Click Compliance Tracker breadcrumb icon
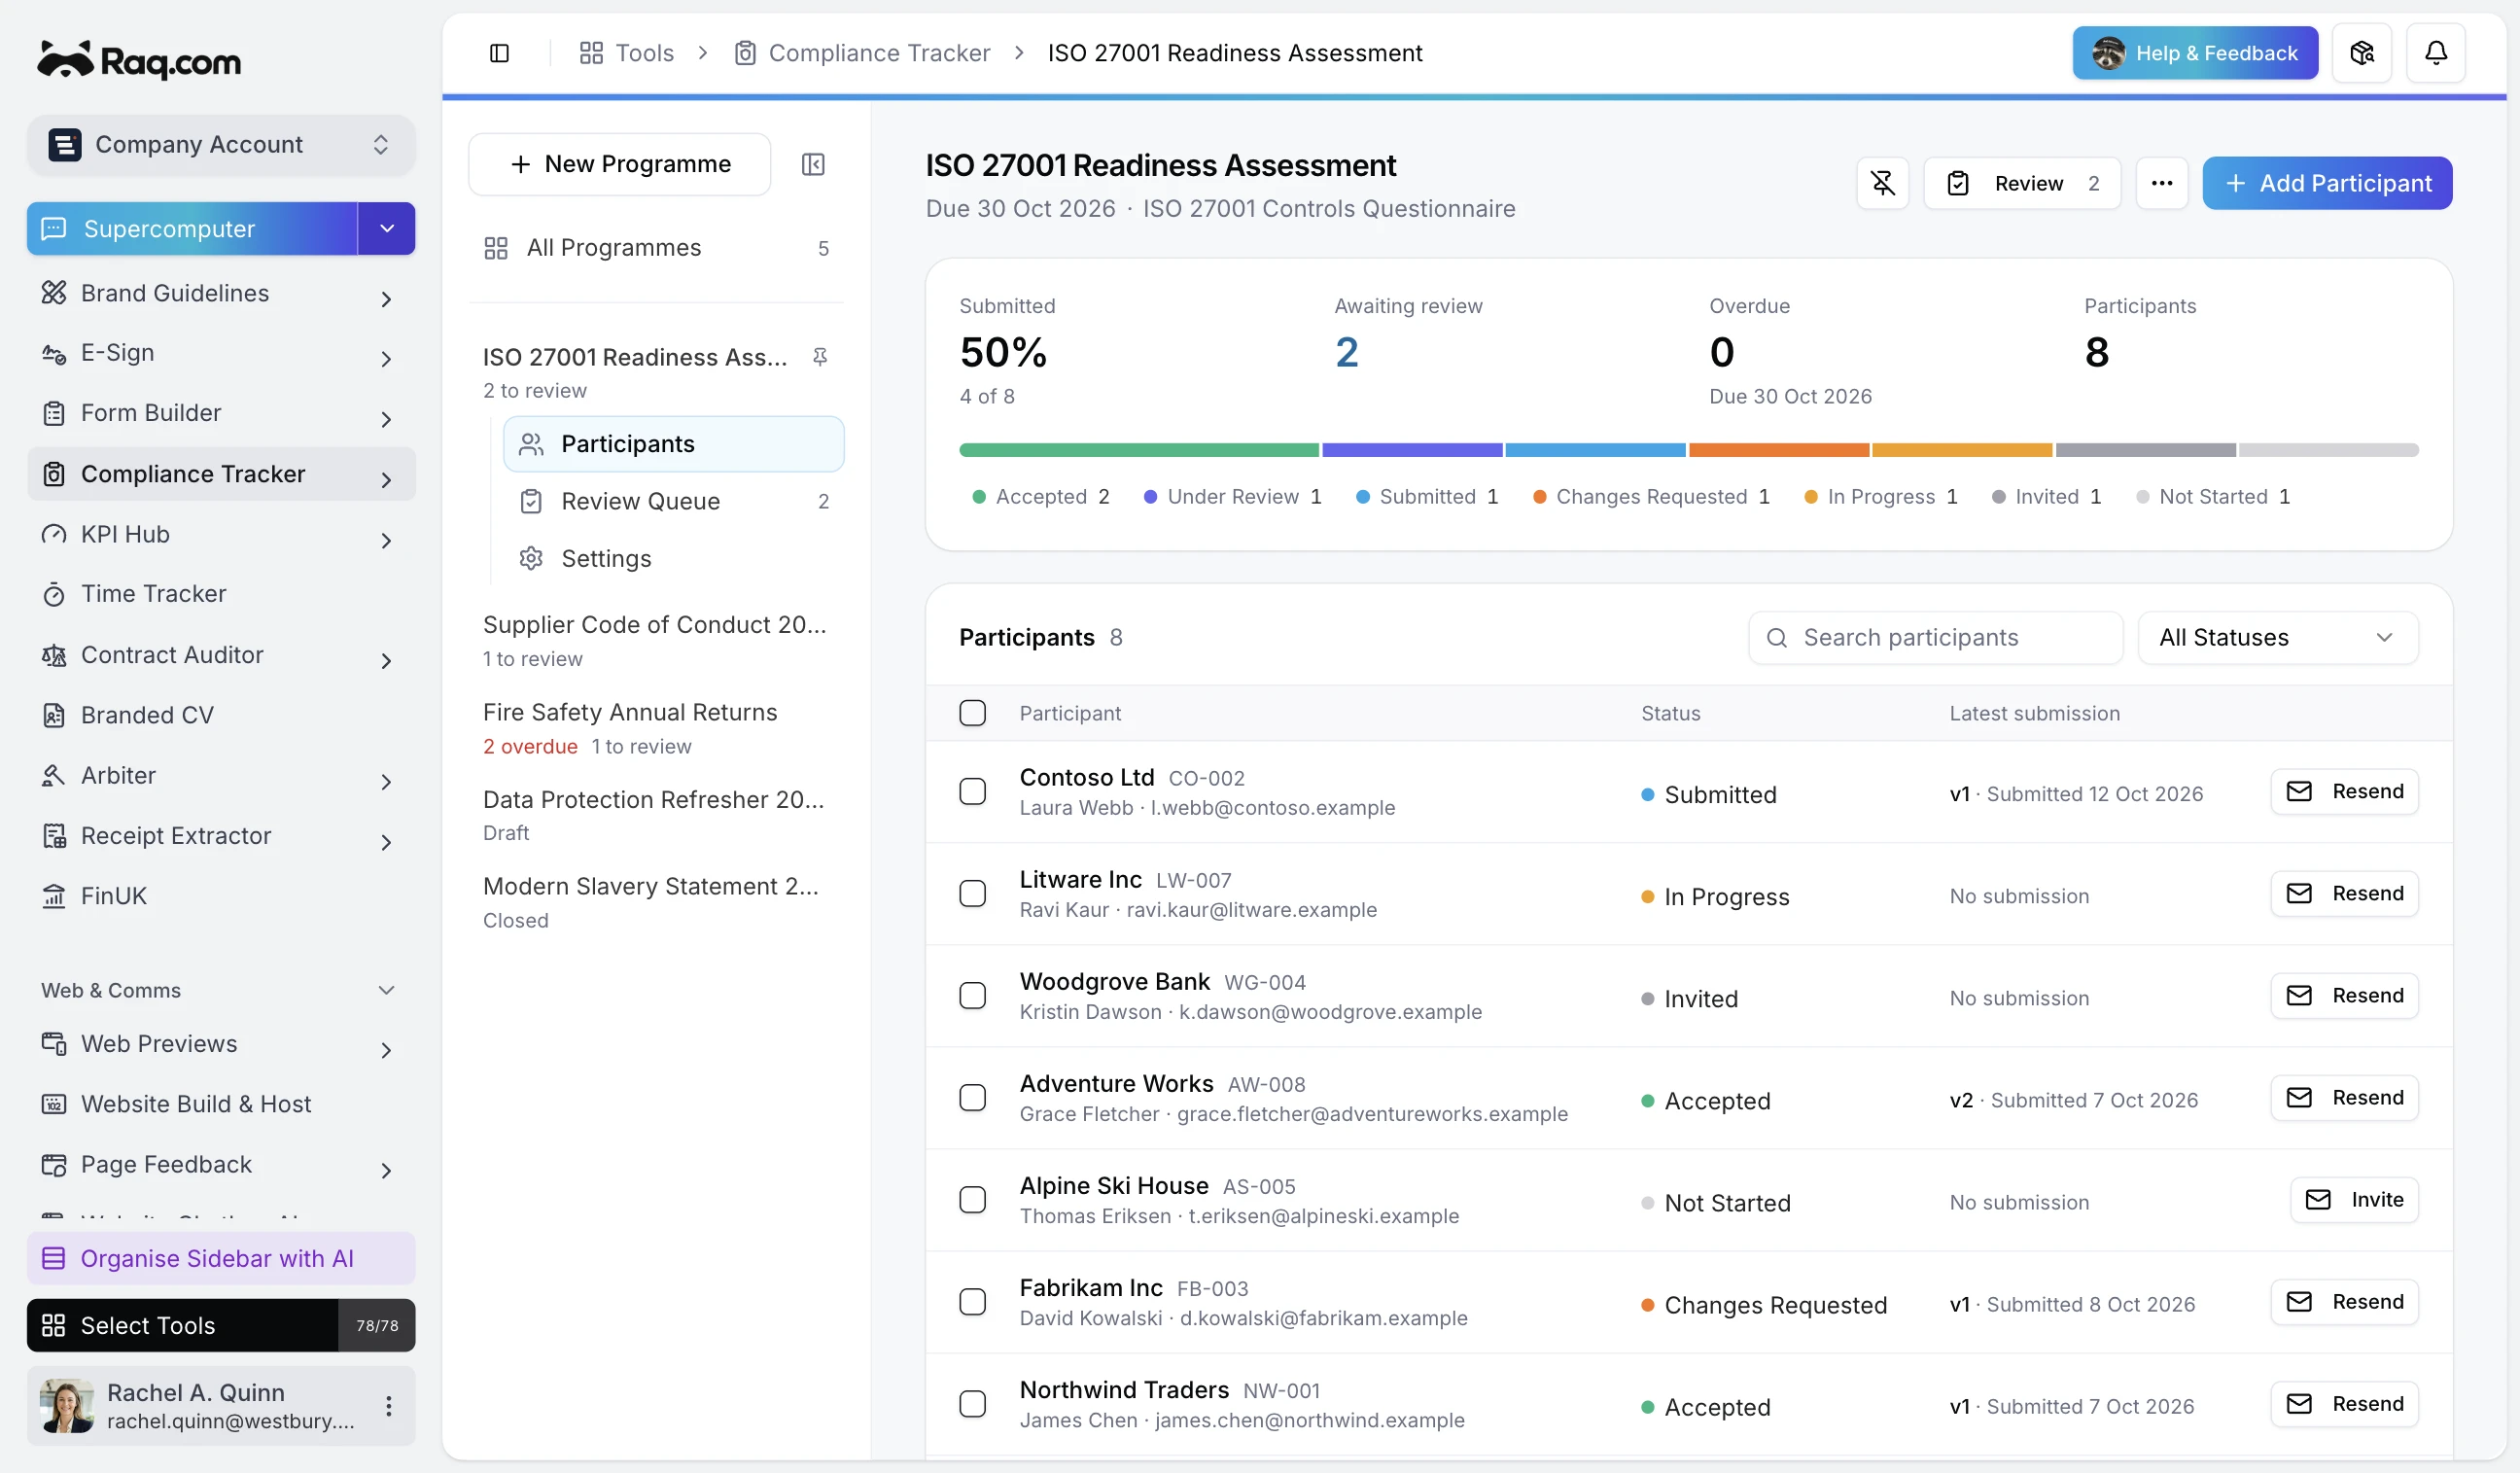This screenshot has height=1473, width=2520. [x=745, y=53]
